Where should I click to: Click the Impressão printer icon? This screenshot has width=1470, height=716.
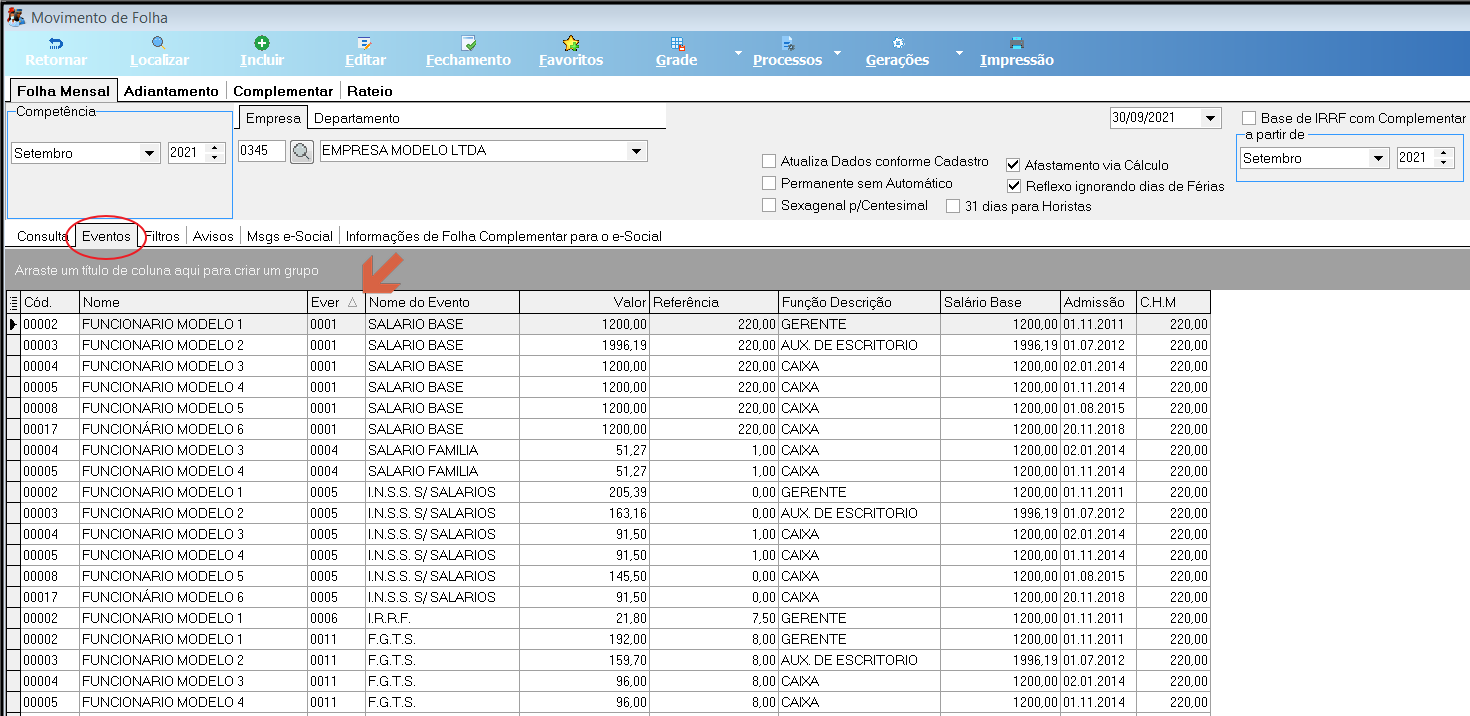1017,43
